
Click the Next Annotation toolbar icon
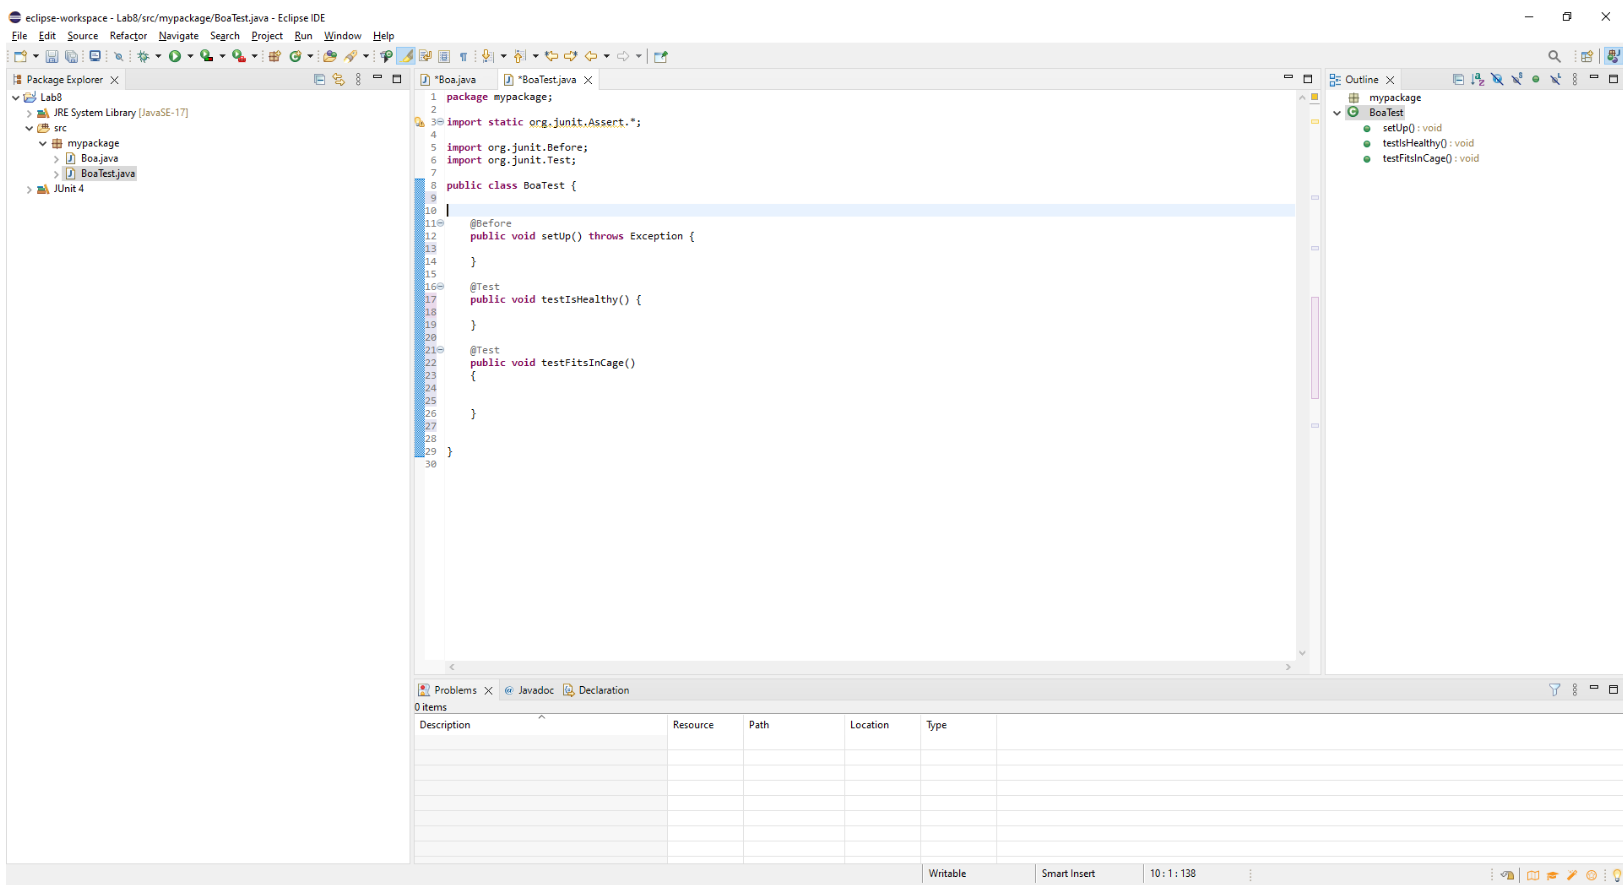(x=487, y=56)
